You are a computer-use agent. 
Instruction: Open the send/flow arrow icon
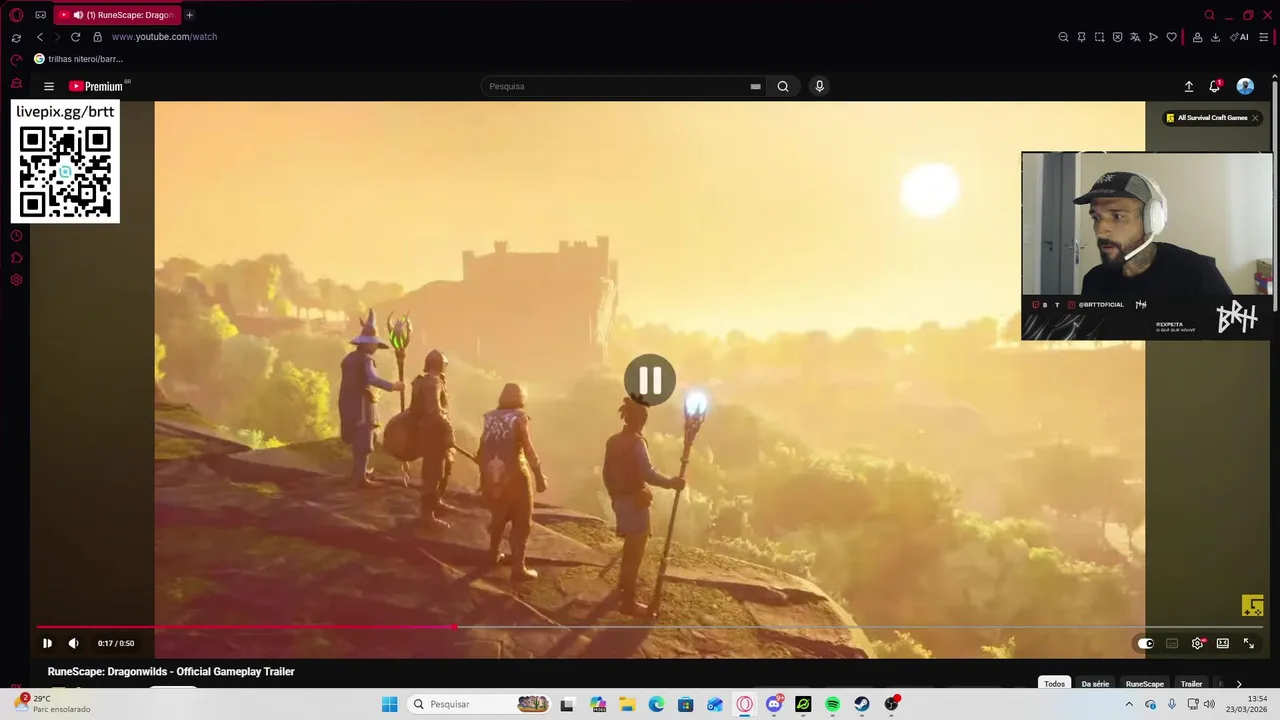tap(1153, 37)
